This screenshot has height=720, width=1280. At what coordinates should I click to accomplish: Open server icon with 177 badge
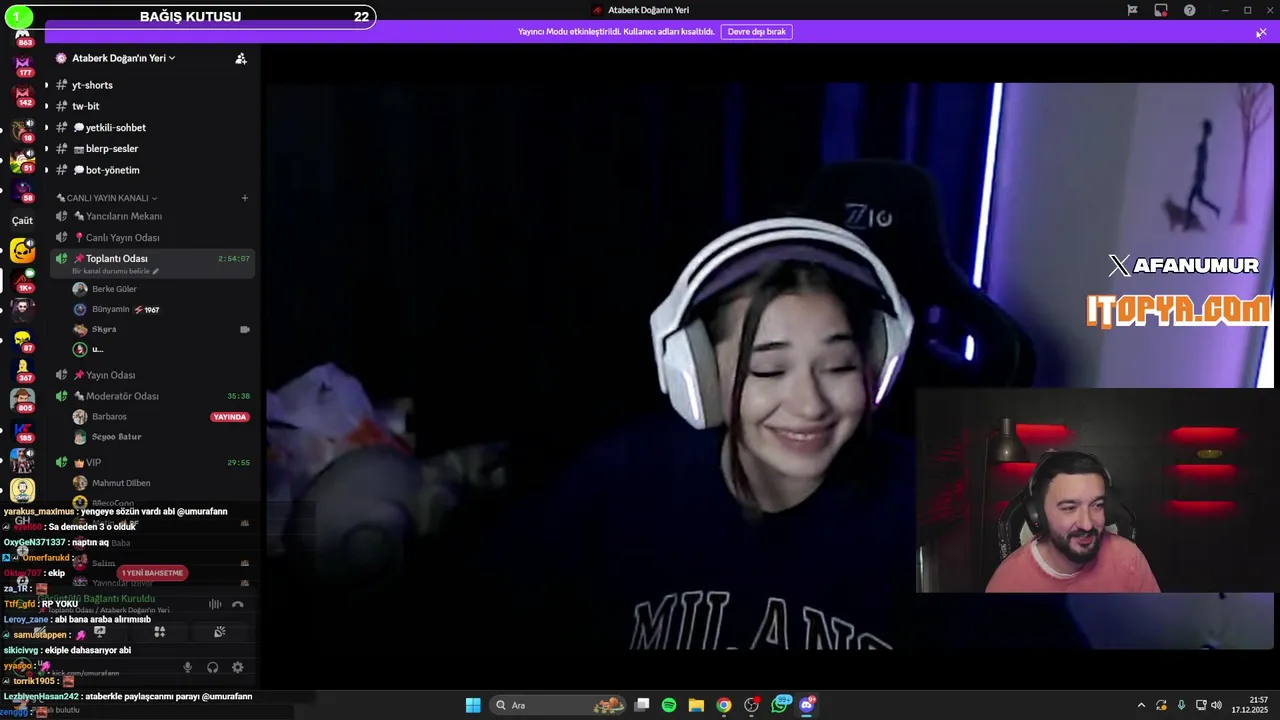[x=22, y=64]
